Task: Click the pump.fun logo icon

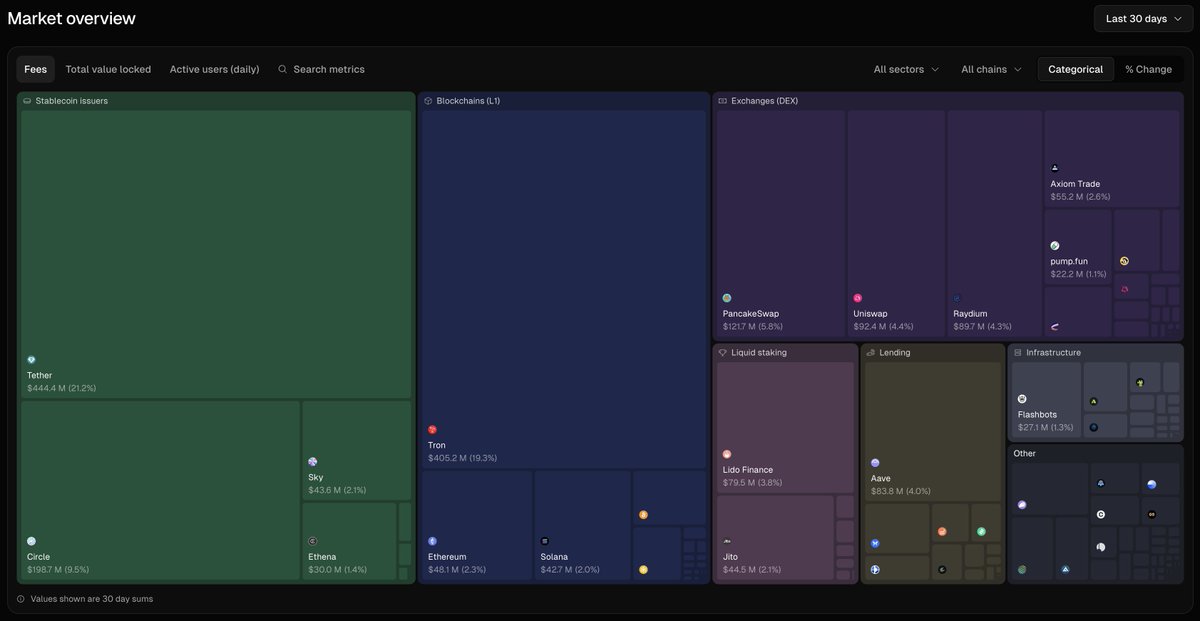Action: (x=1055, y=245)
